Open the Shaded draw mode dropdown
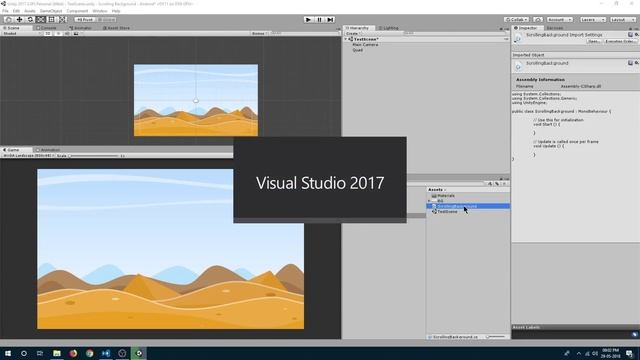 pos(21,33)
